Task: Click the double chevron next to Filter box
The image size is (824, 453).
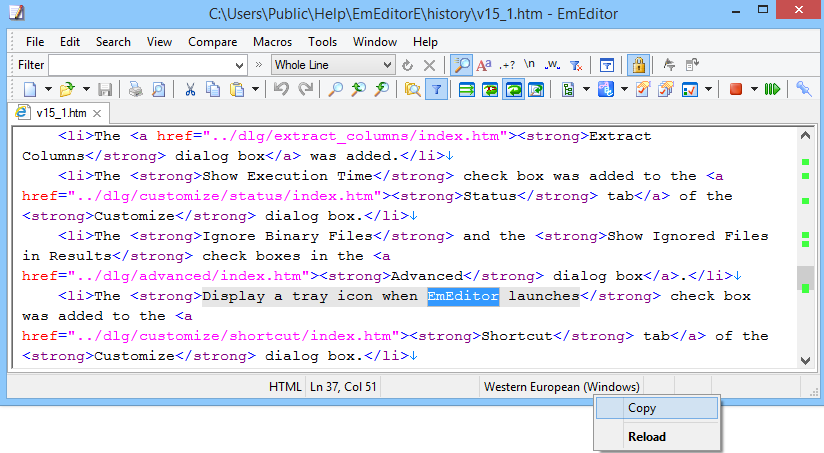Action: point(259,65)
